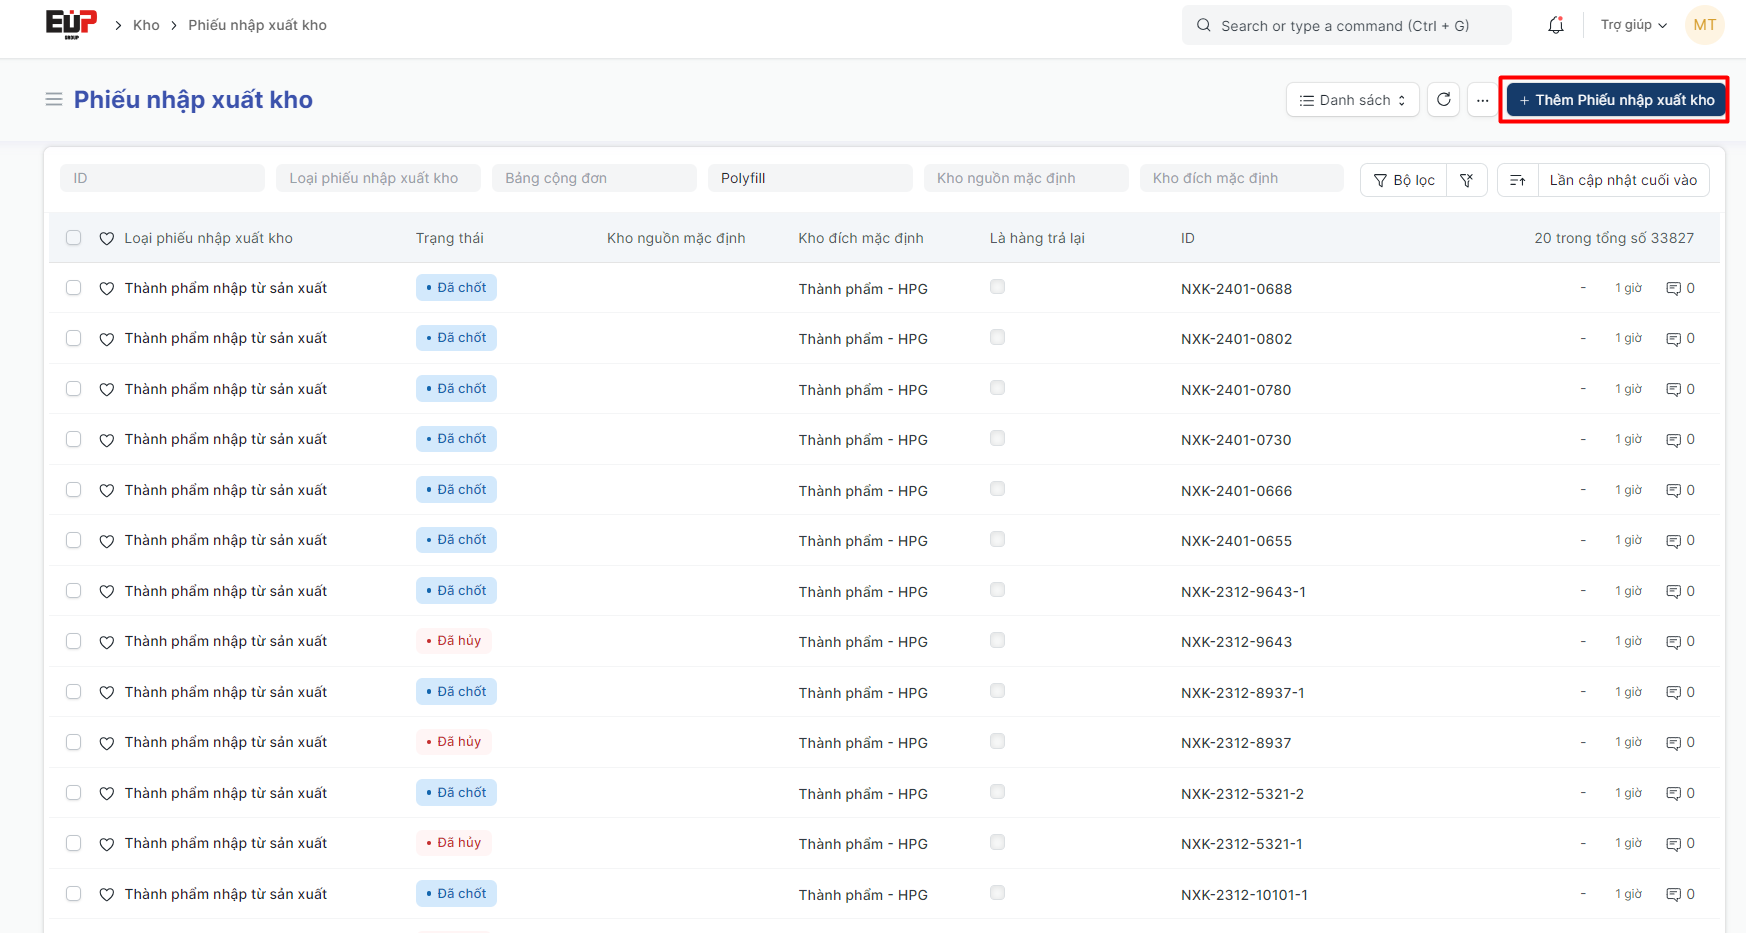1746x933 pixels.
Task: Clear filters with the filter-x icon
Action: click(1466, 180)
